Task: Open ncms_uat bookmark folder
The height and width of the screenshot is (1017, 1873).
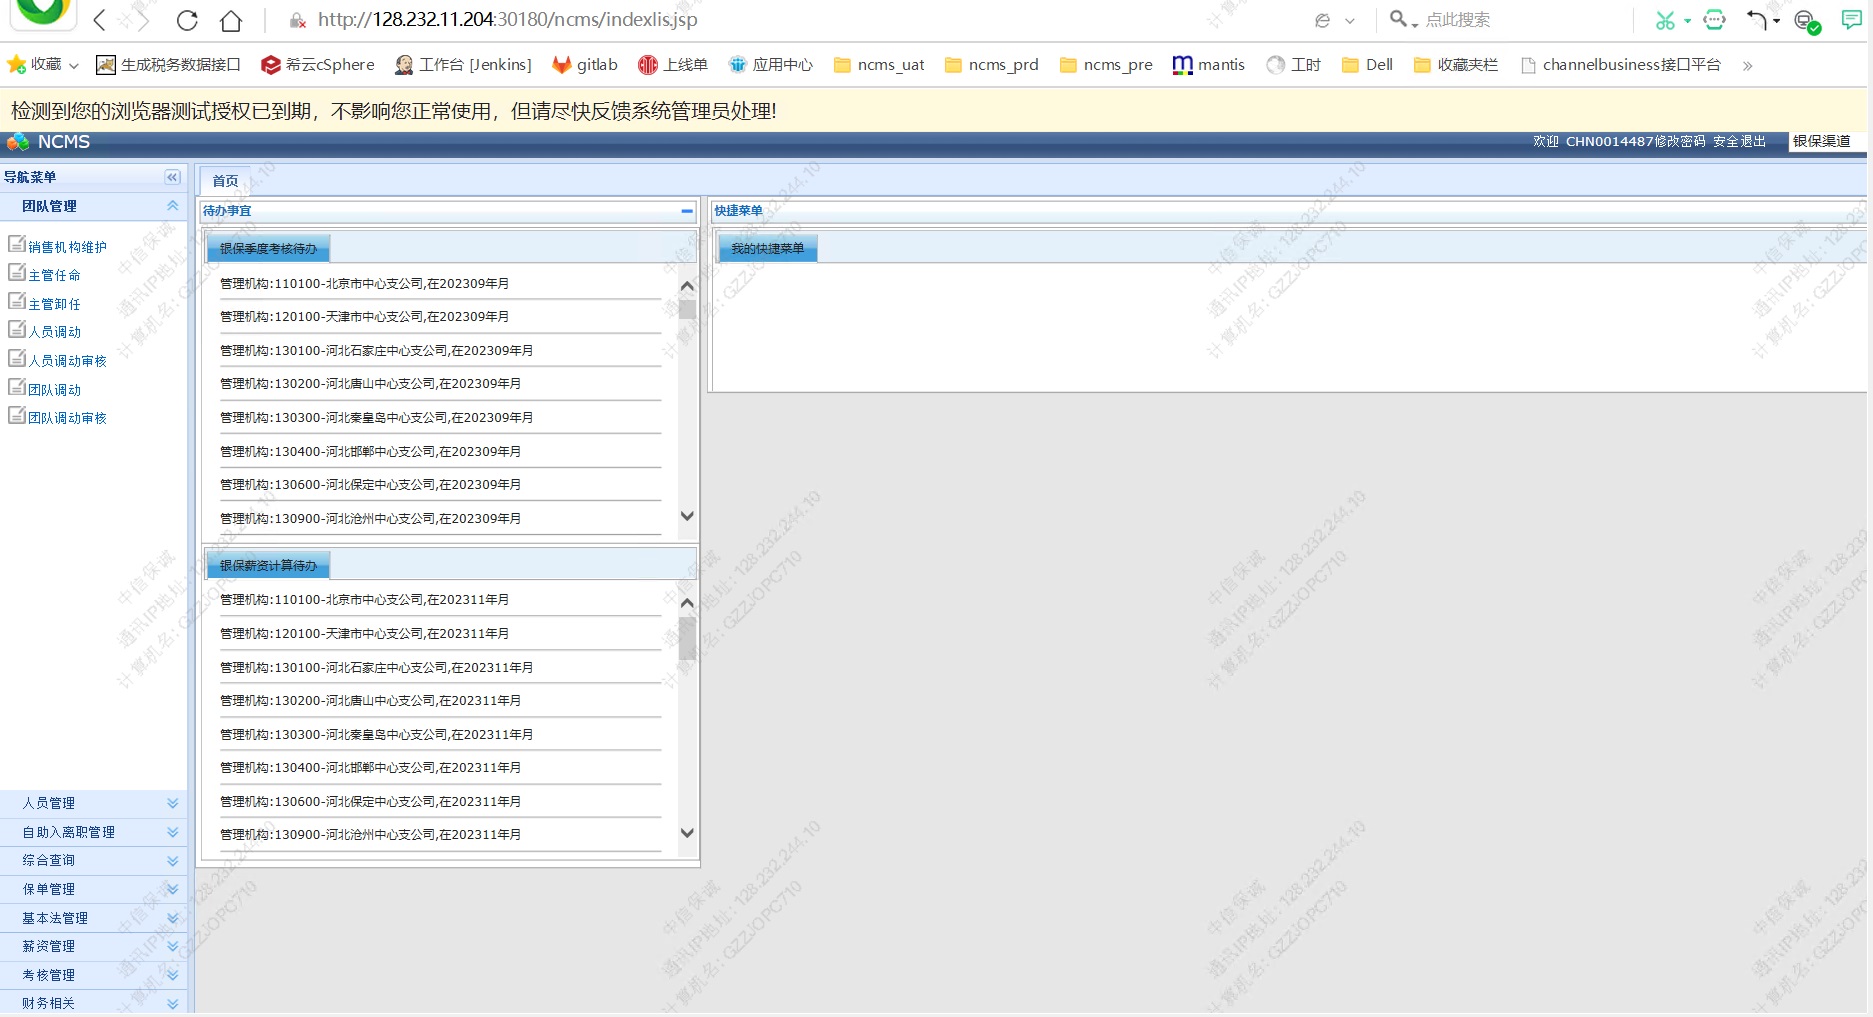Action: click(x=879, y=65)
